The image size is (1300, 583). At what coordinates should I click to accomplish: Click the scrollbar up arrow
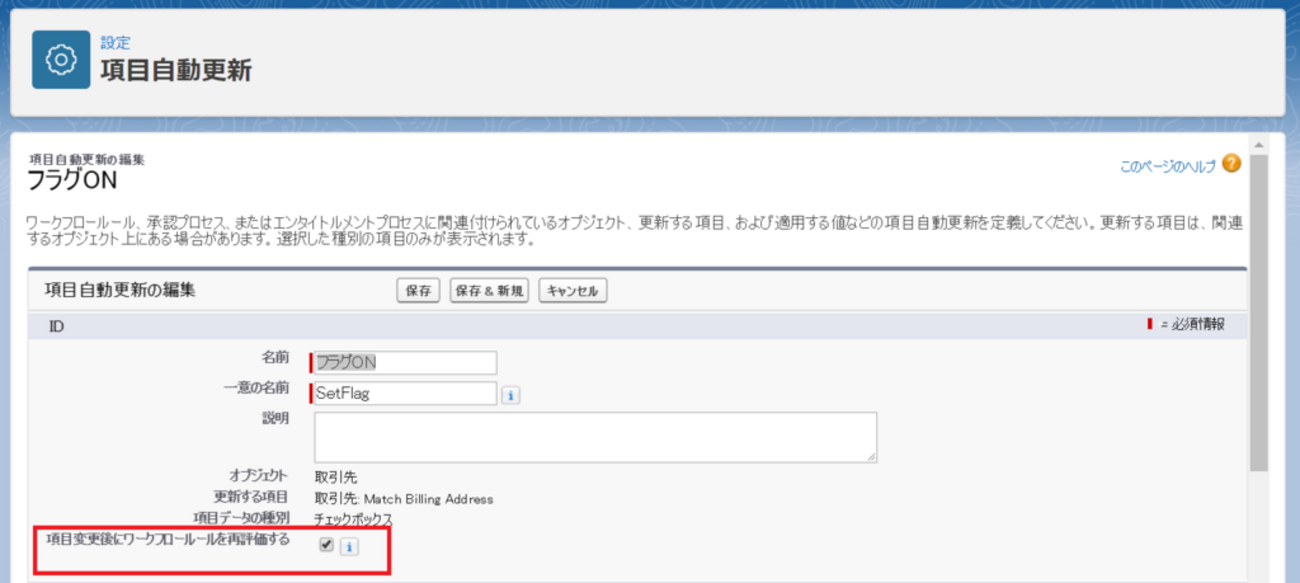(x=1259, y=145)
